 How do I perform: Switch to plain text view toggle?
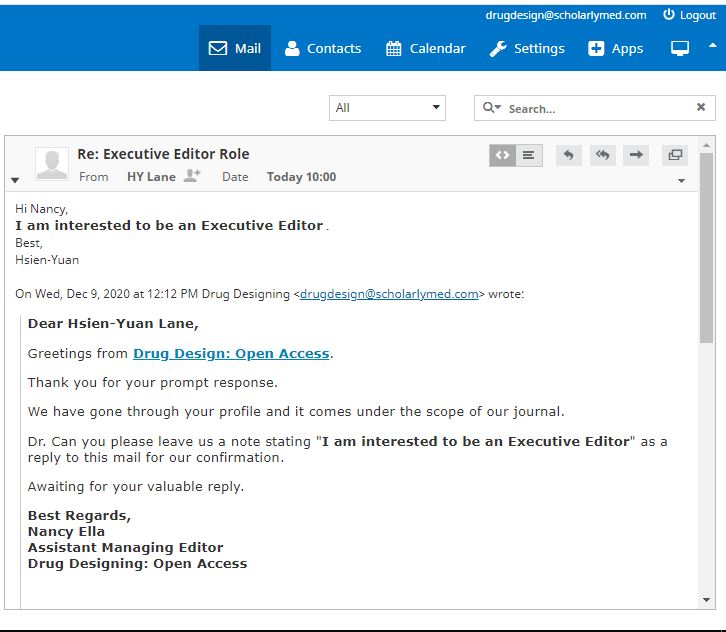coord(528,155)
